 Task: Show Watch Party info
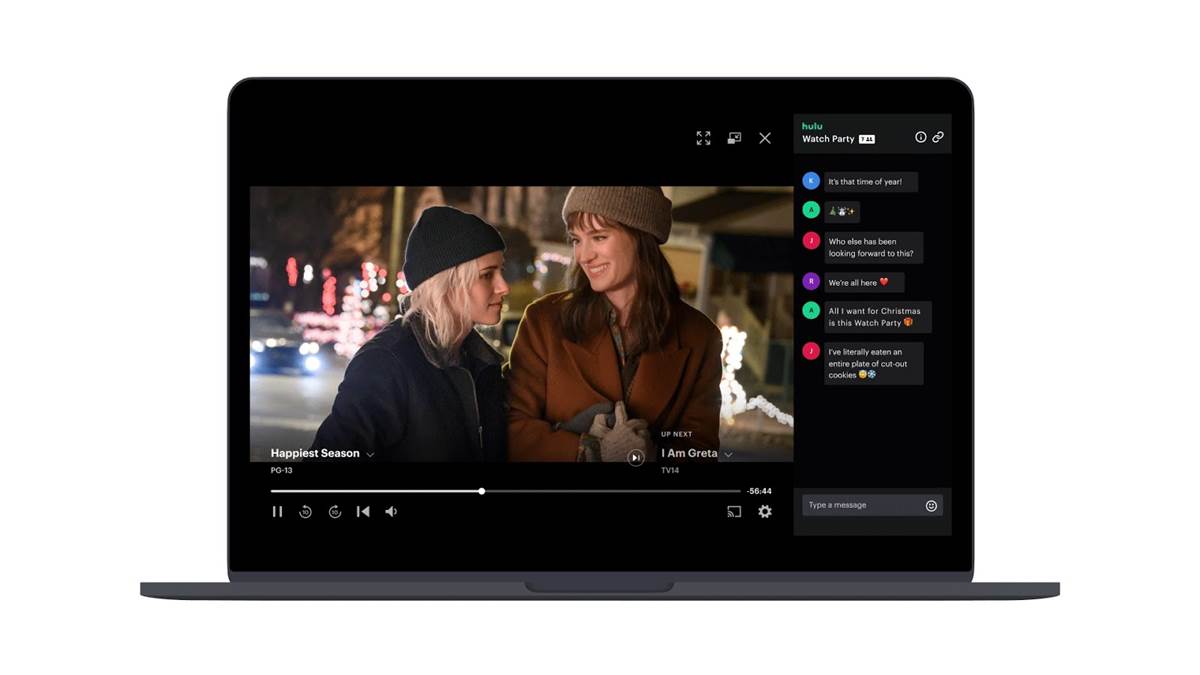[x=921, y=137]
